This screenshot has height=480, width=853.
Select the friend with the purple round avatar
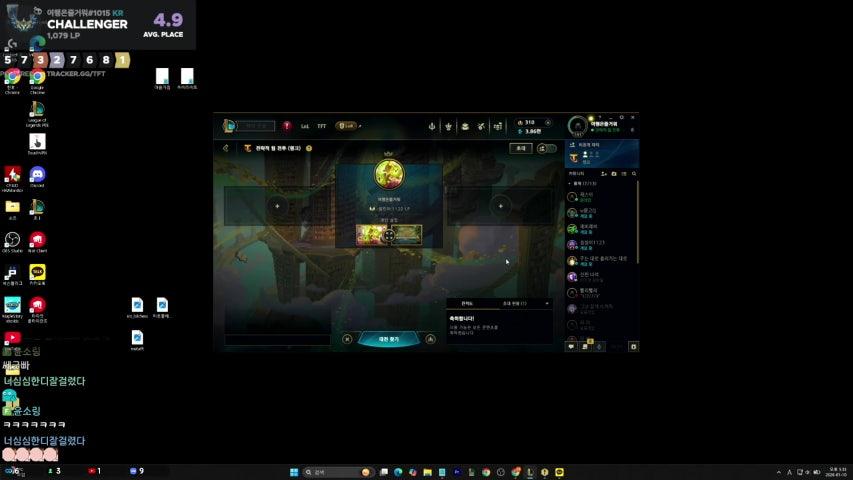601,277
